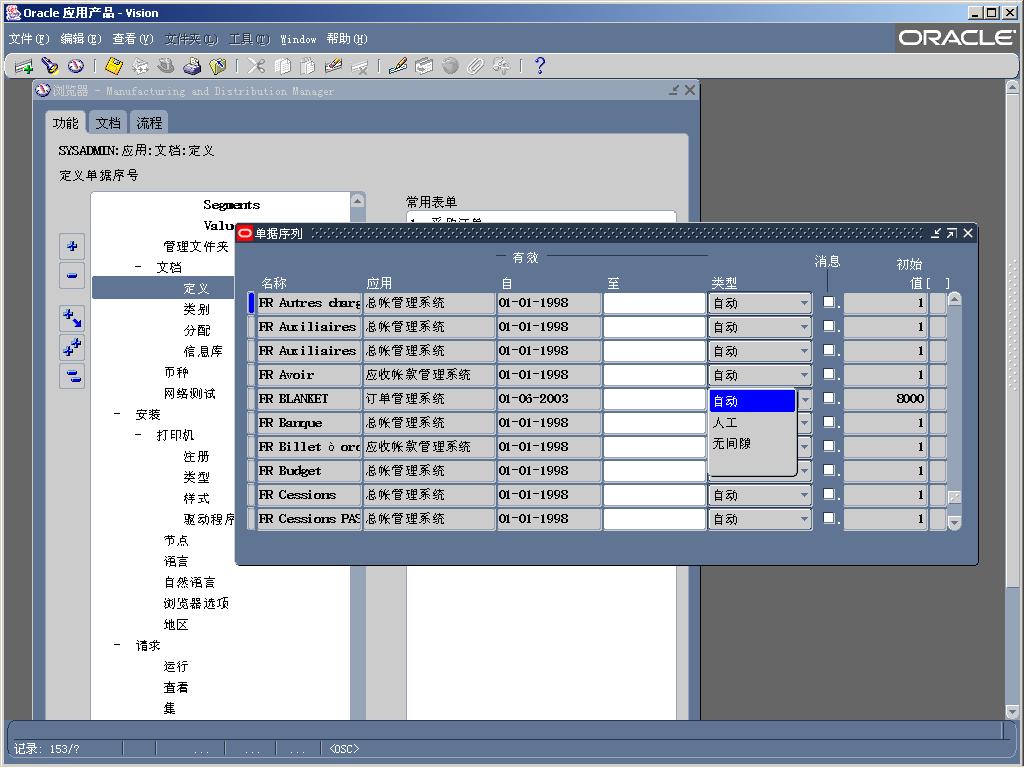1024x768 pixels.
Task: Click the Paste toolbar icon
Action: pyautogui.click(x=308, y=66)
